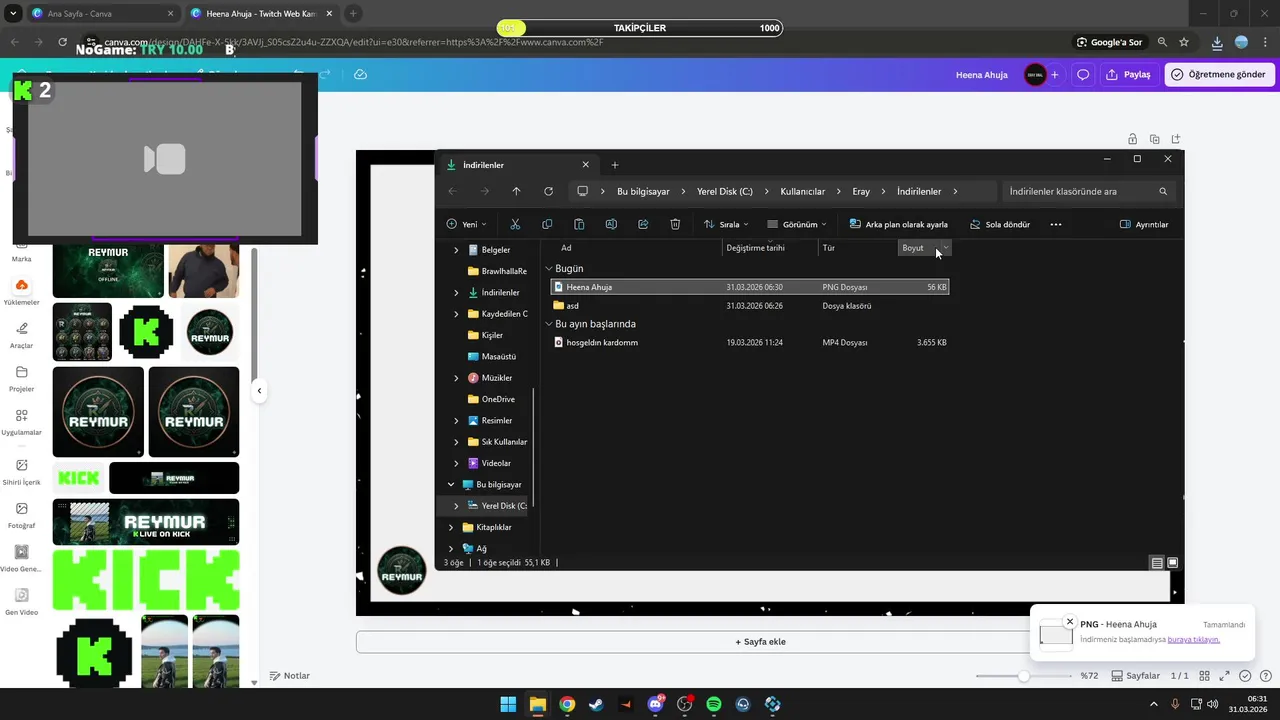This screenshot has width=1280, height=720.
Task: Open Fotoğraf in Canva sidebar
Action: pyautogui.click(x=21, y=515)
